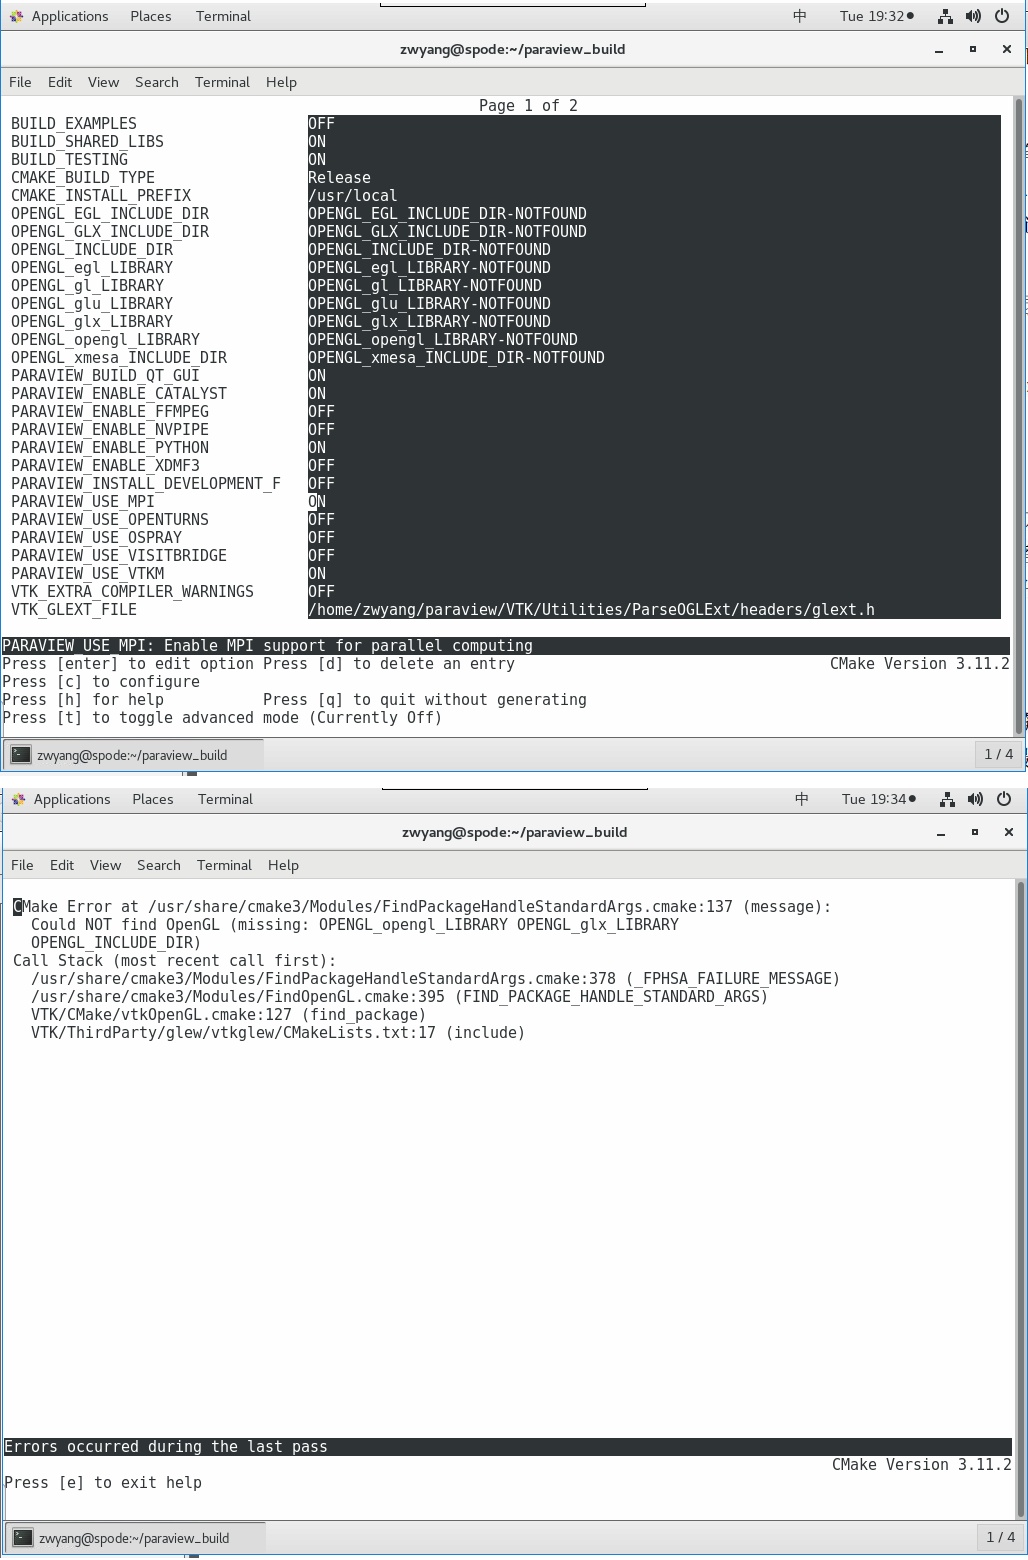This screenshot has height=1560, width=1028.
Task: Click the network icon beside the 19:32 clock
Action: pyautogui.click(x=945, y=16)
